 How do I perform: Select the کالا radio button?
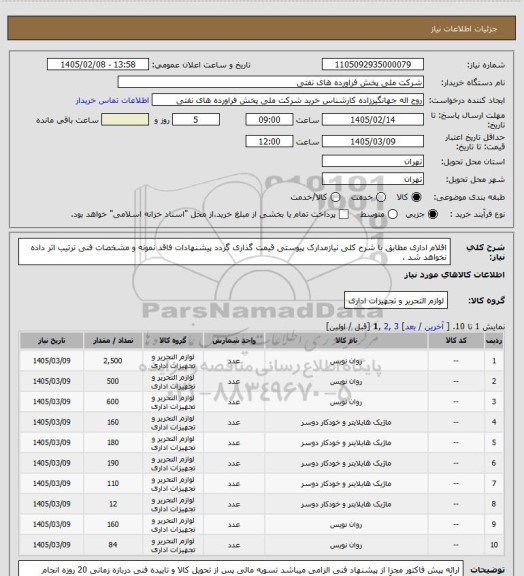coord(416,197)
